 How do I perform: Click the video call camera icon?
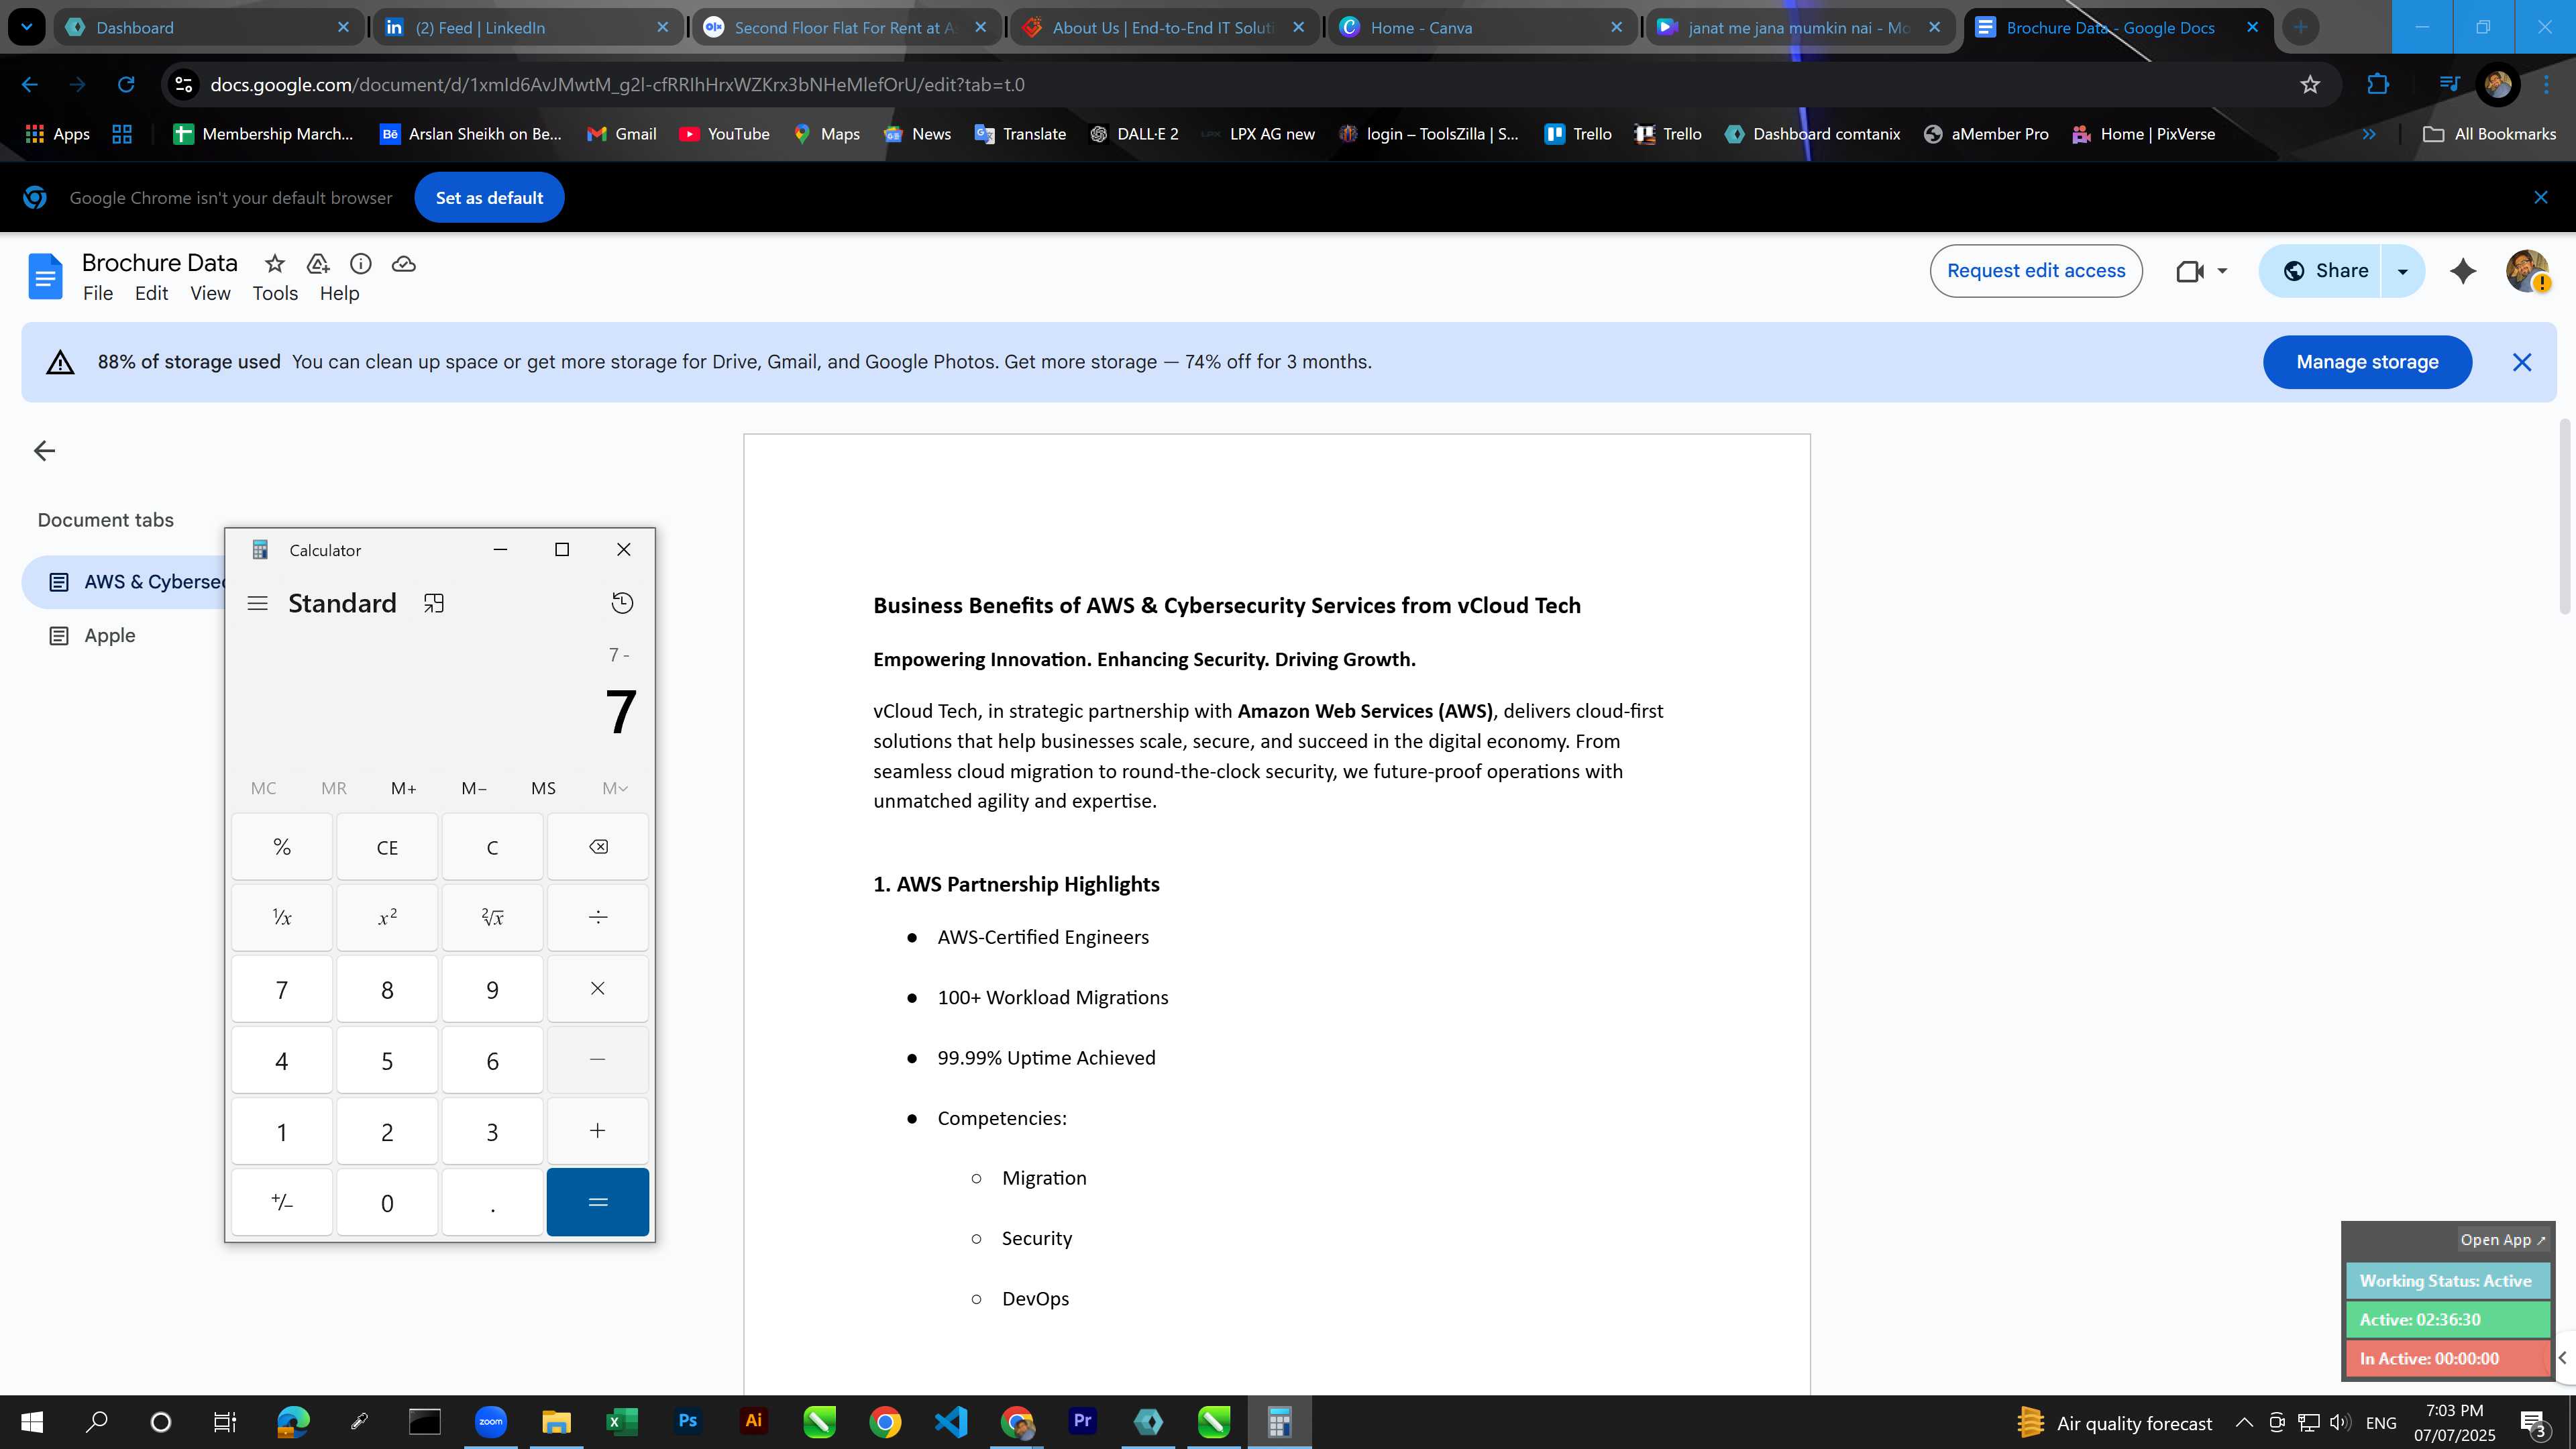(2189, 271)
